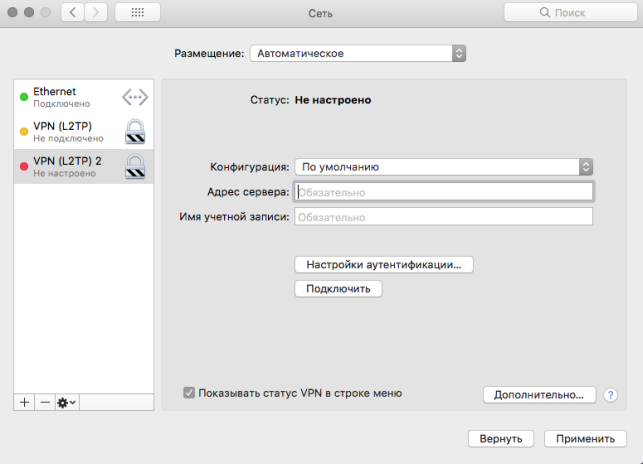
Task: Click the back navigation arrow
Action: click(74, 13)
